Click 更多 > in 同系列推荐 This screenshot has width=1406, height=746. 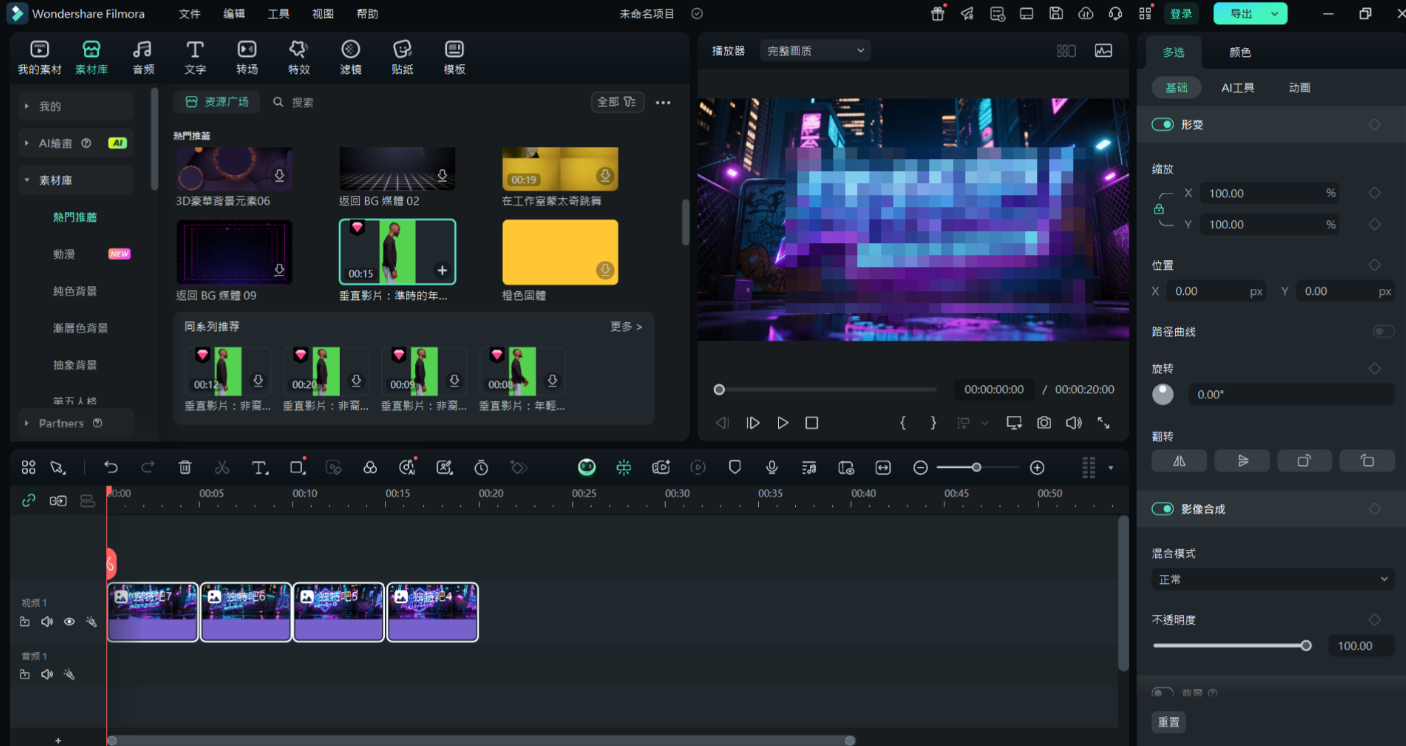click(x=626, y=327)
